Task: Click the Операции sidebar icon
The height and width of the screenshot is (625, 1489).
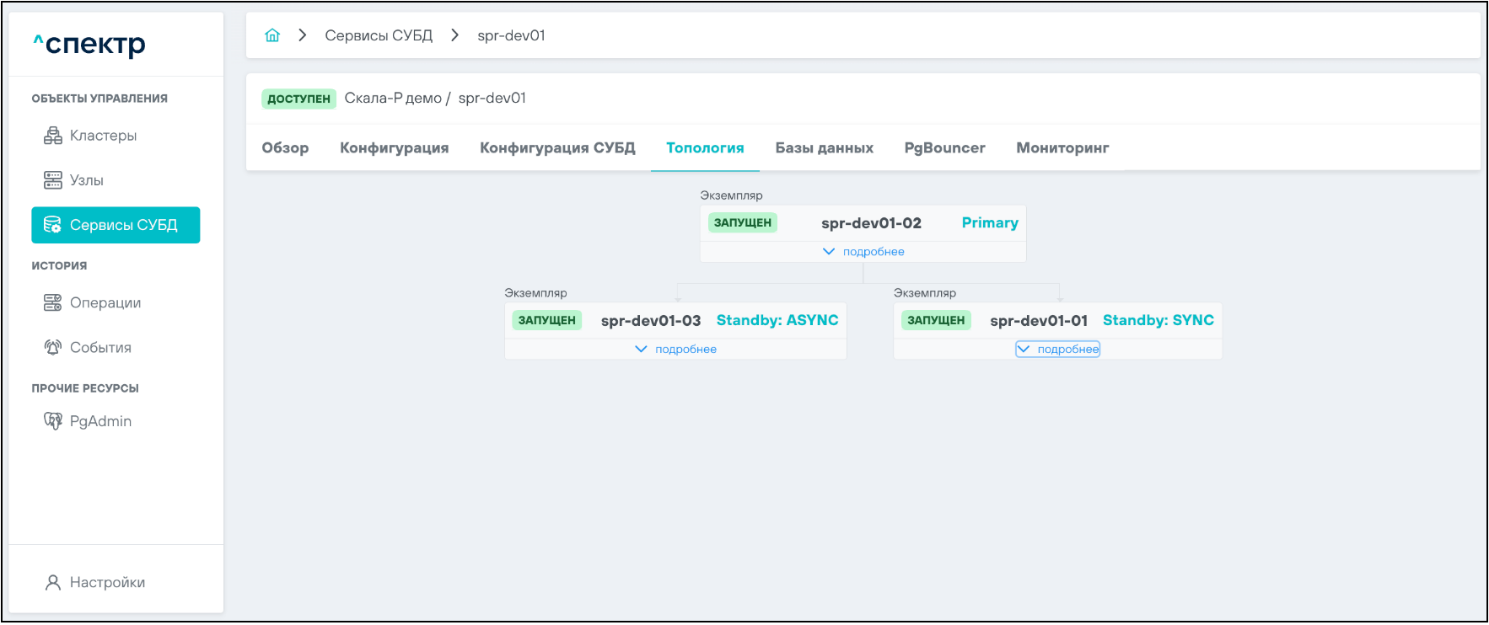Action: click(53, 303)
